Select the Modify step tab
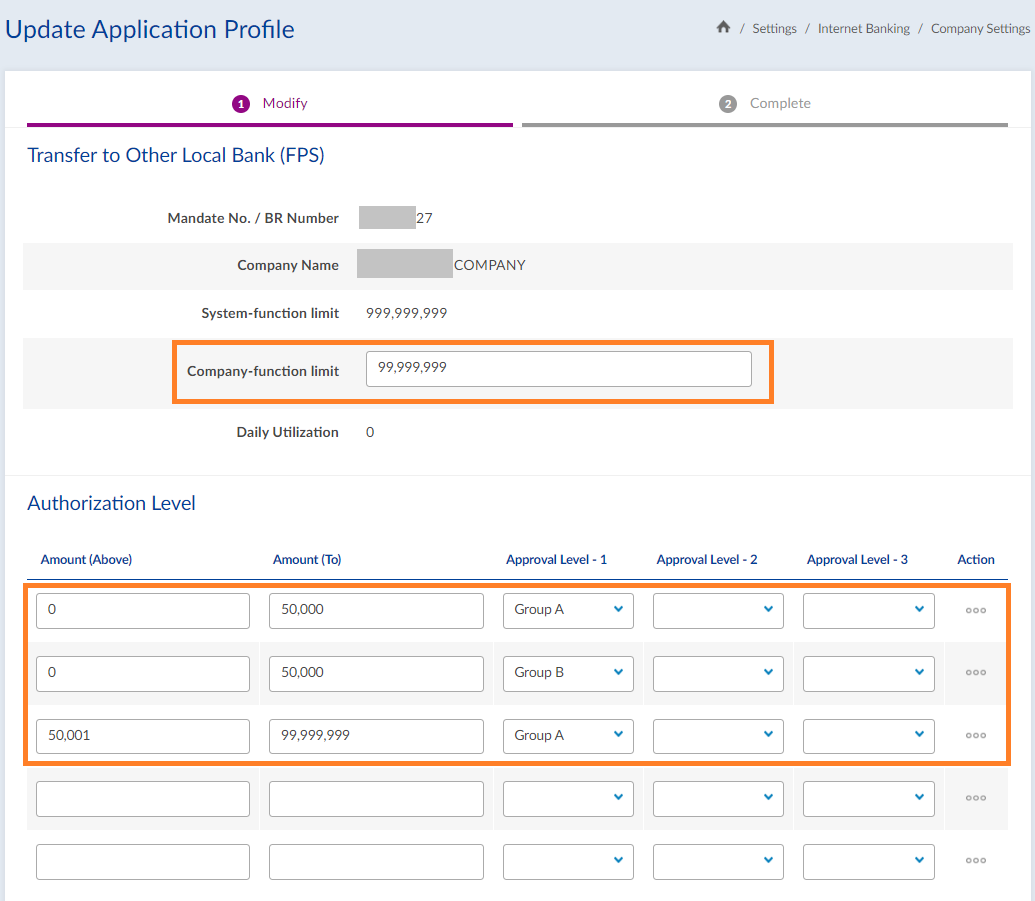 (x=270, y=104)
